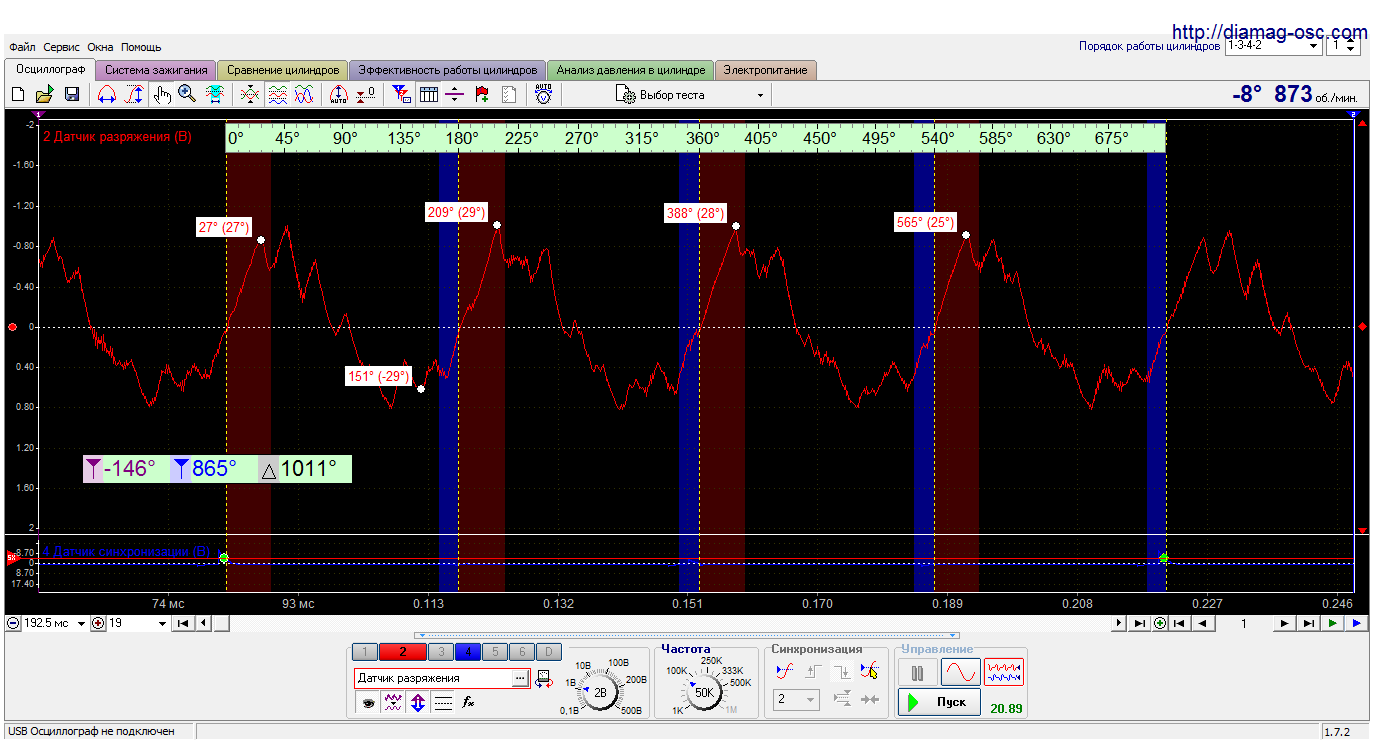Click the Частота knob showing 50K
This screenshot has height=744, width=1382.
click(704, 692)
